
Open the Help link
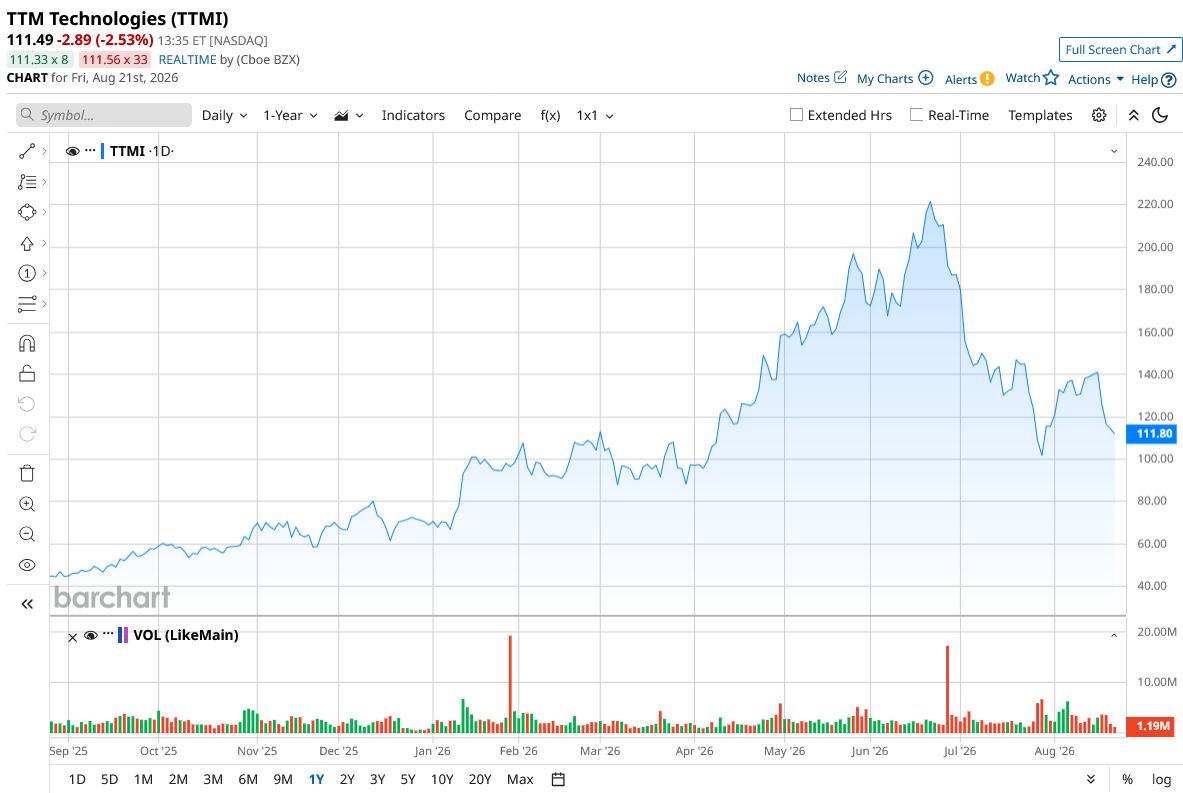1154,79
